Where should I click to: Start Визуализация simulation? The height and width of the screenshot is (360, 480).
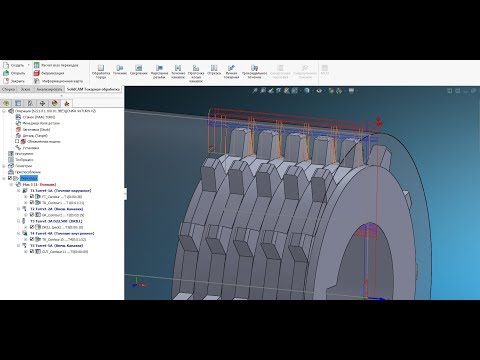click(x=49, y=73)
